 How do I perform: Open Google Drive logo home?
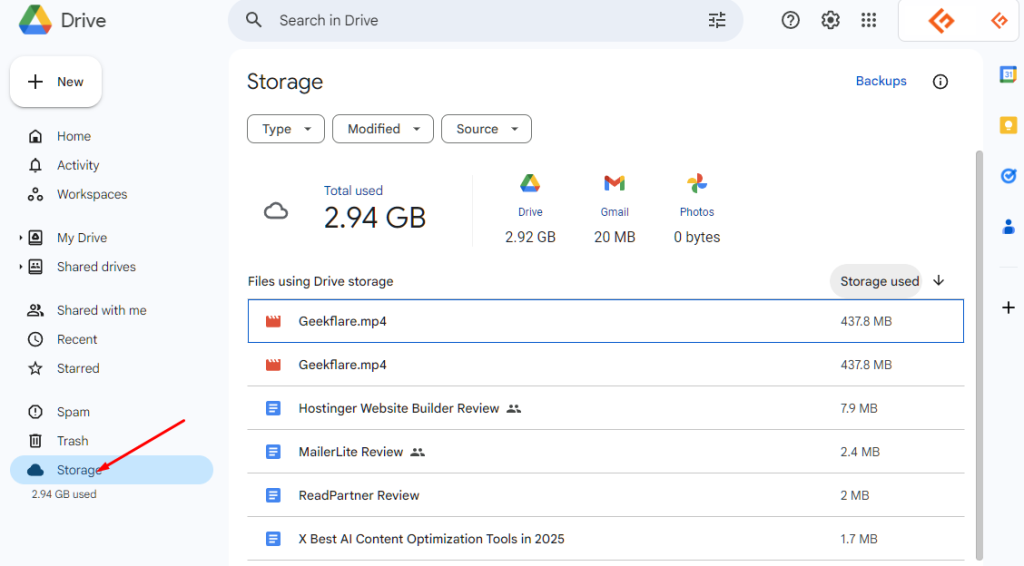pos(62,20)
